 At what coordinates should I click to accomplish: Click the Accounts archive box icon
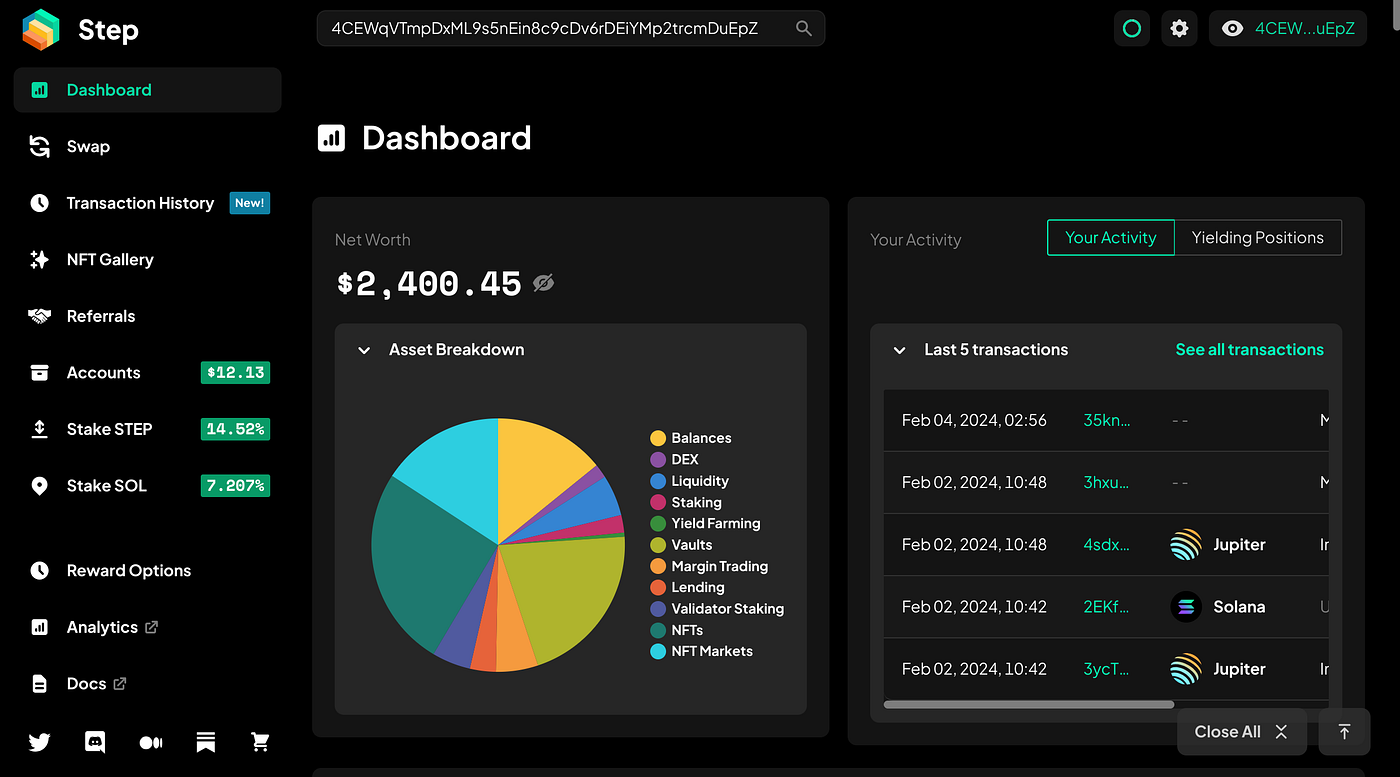point(39,373)
